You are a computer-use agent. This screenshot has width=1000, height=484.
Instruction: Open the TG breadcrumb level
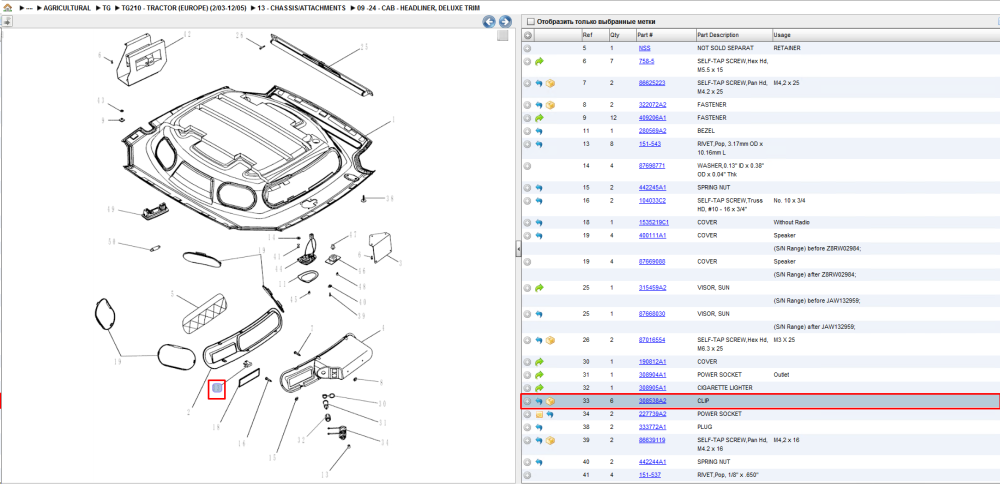pyautogui.click(x=107, y=8)
